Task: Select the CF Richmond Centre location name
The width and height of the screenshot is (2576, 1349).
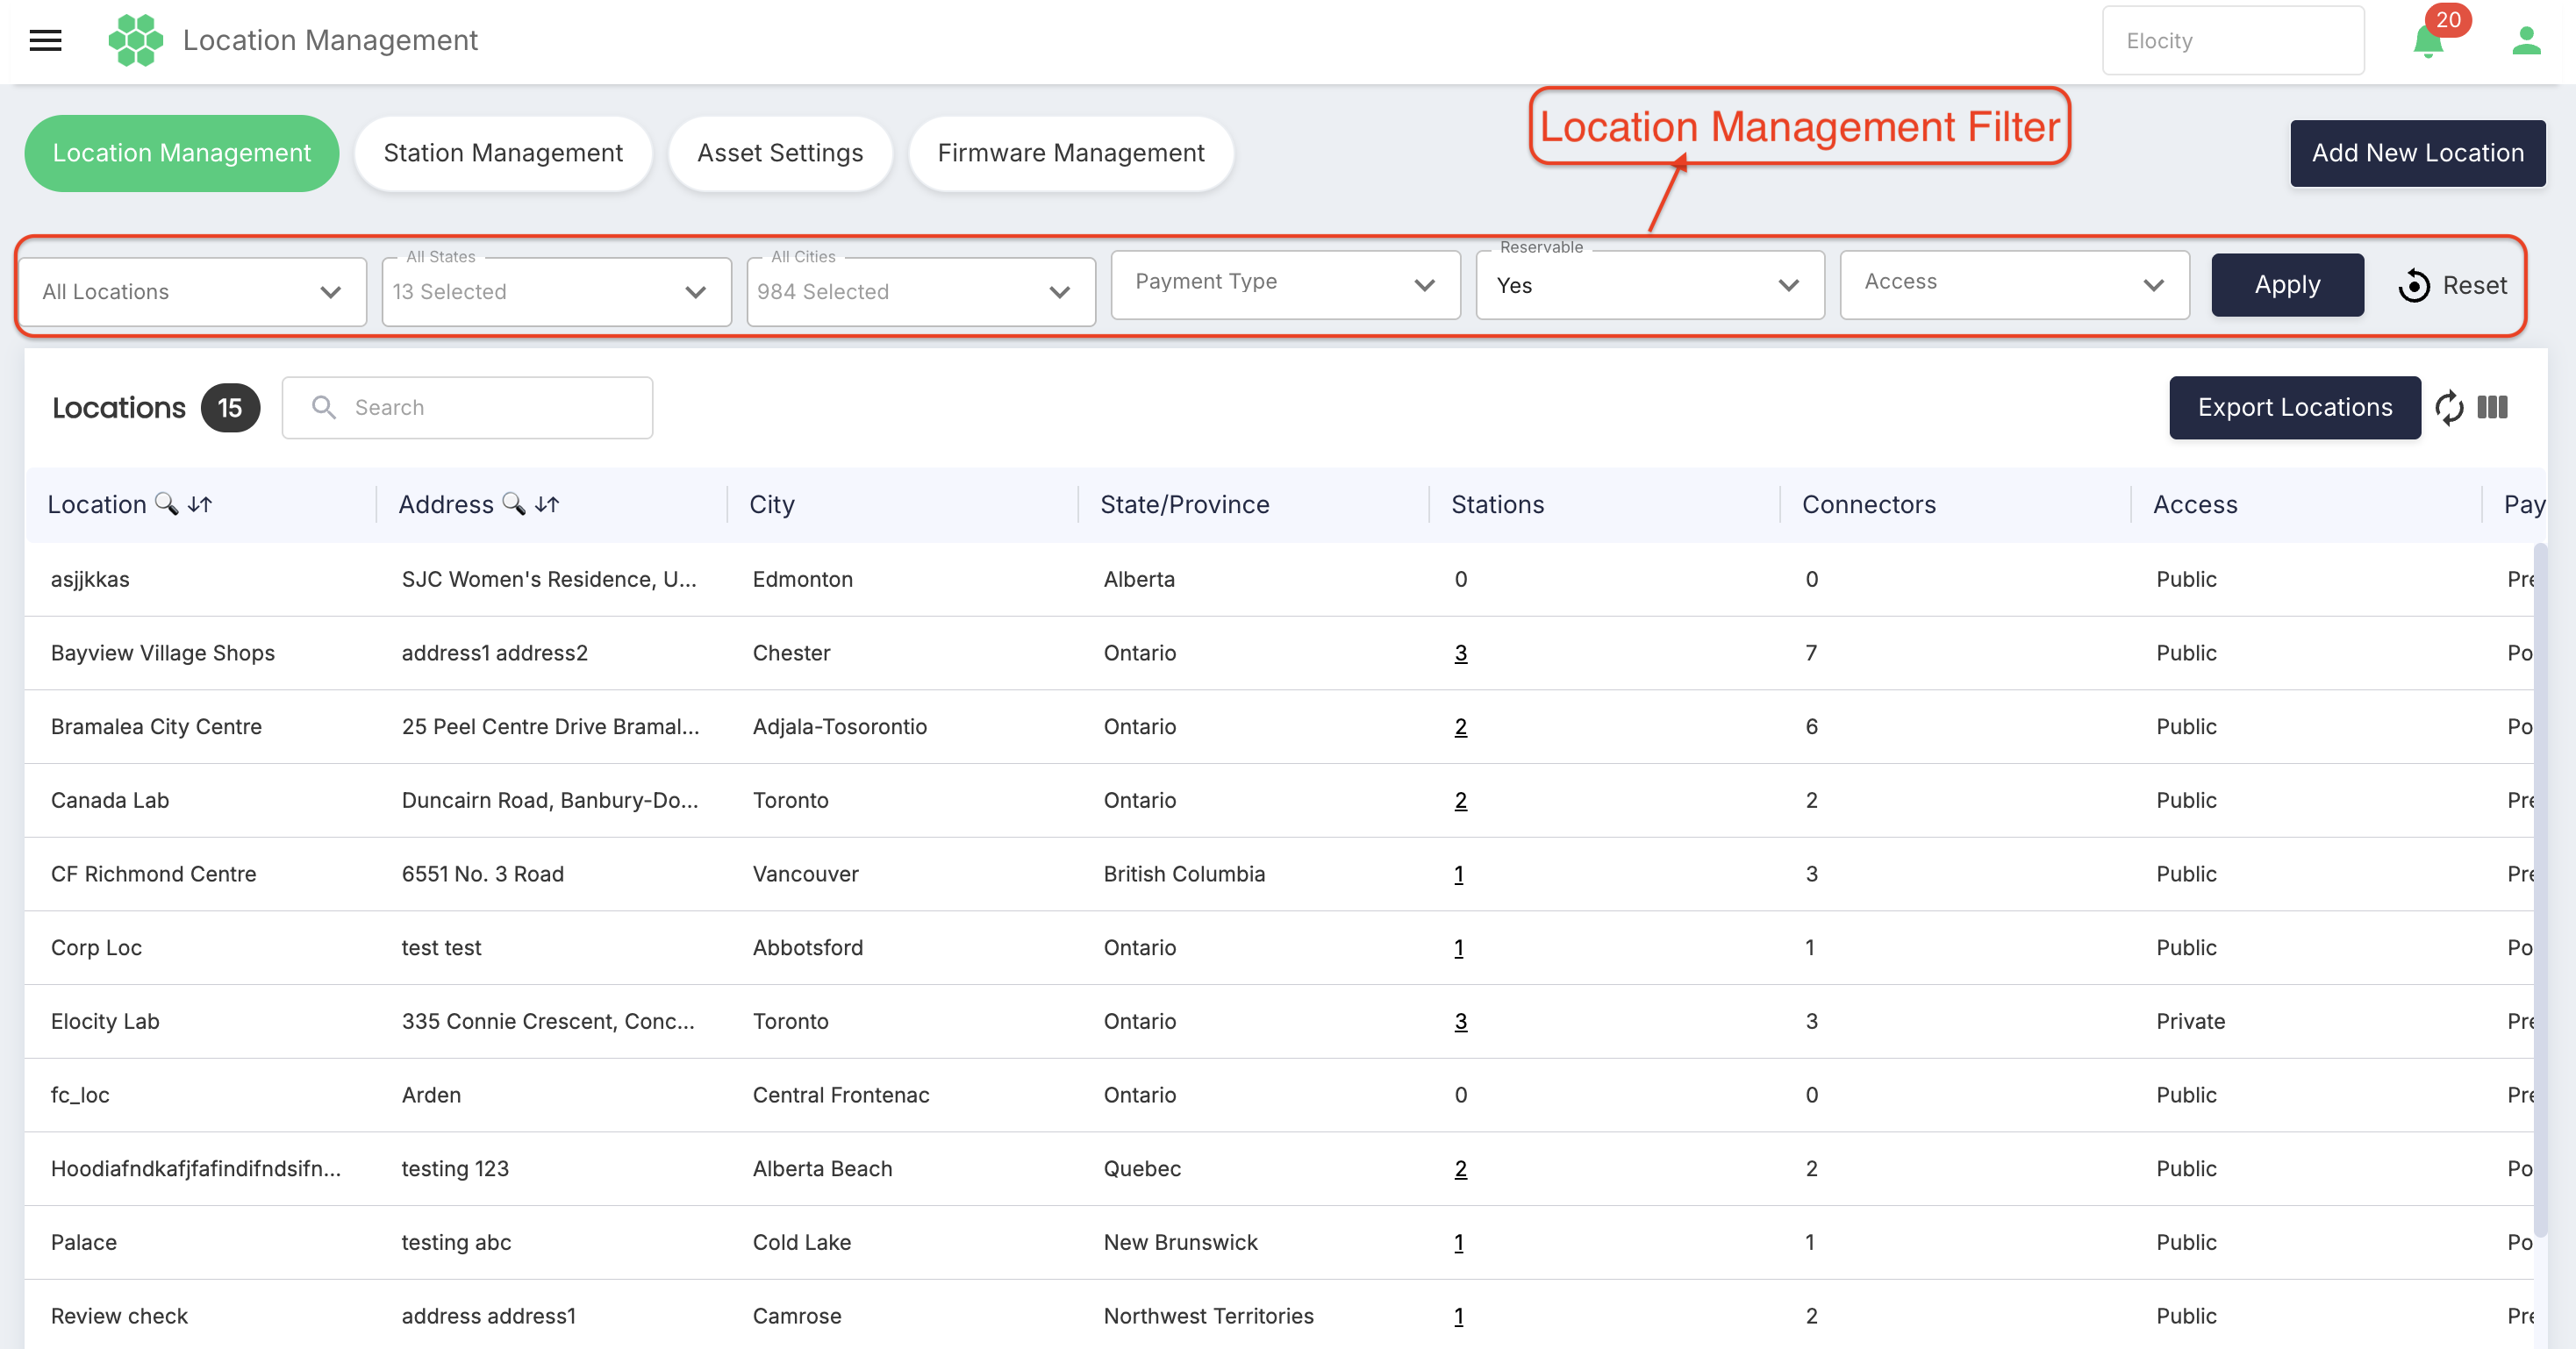Action: (x=153, y=874)
